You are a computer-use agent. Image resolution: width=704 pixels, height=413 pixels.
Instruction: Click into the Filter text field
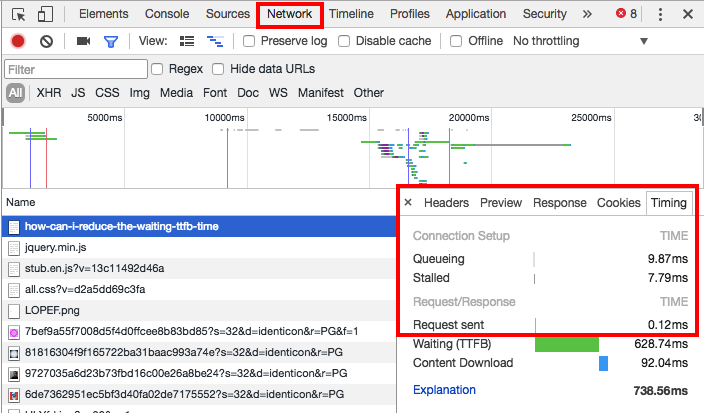pos(76,70)
